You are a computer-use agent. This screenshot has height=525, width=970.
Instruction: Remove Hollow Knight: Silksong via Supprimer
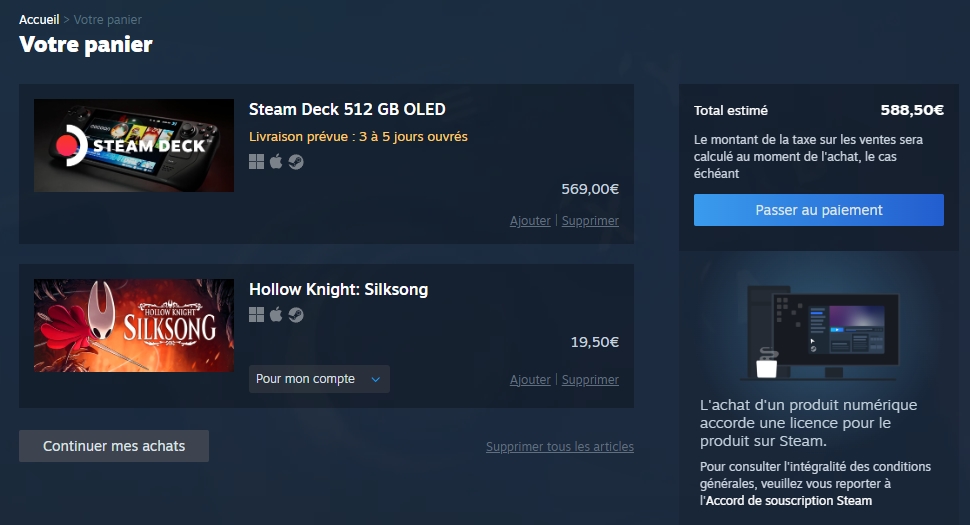click(590, 380)
